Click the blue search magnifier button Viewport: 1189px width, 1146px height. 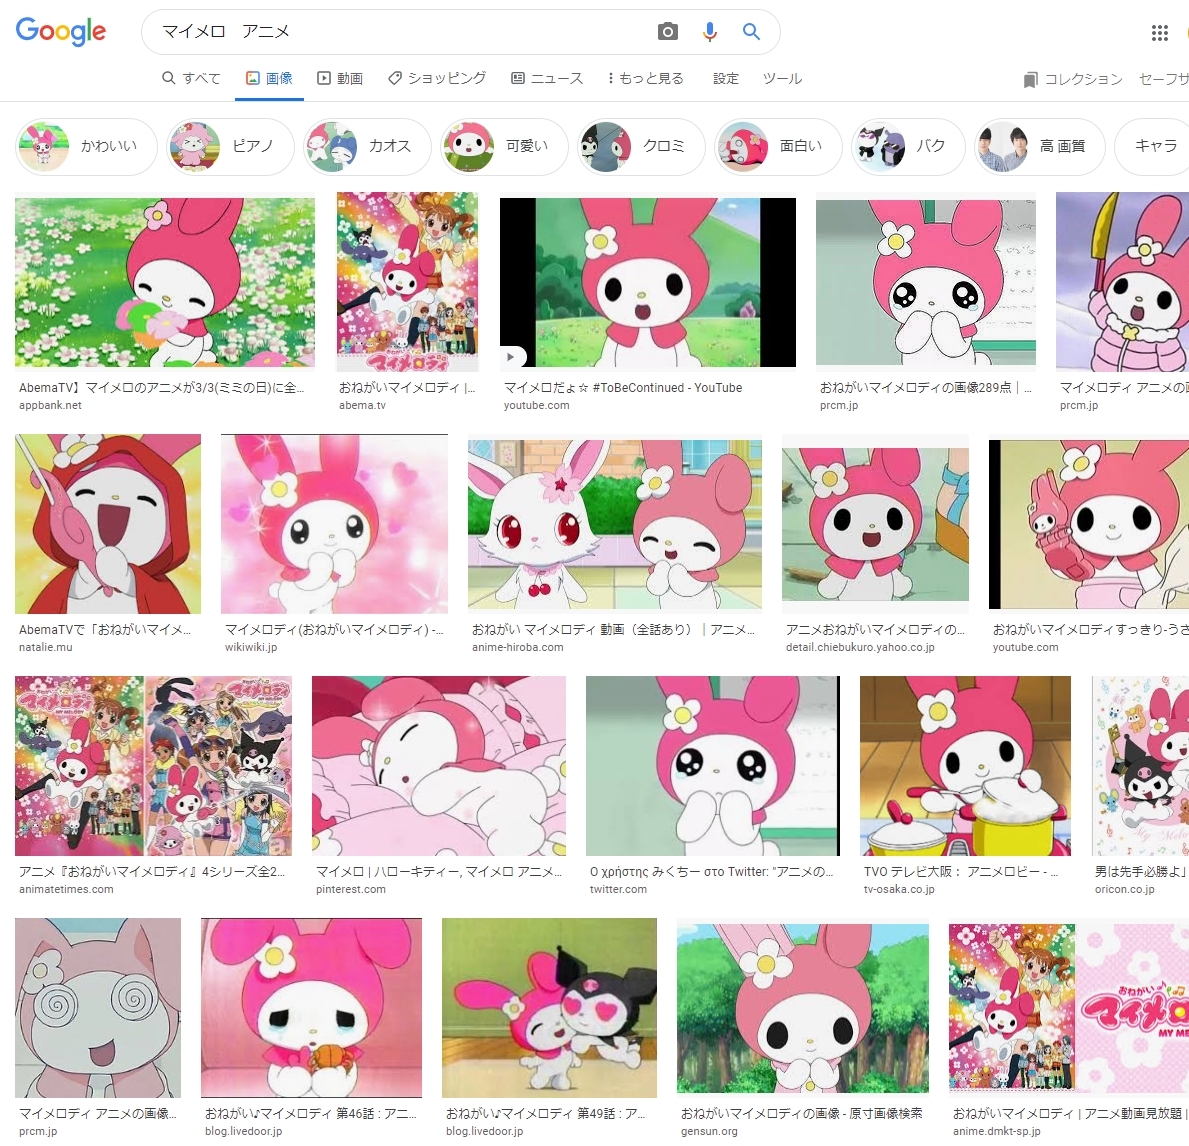[x=751, y=31]
